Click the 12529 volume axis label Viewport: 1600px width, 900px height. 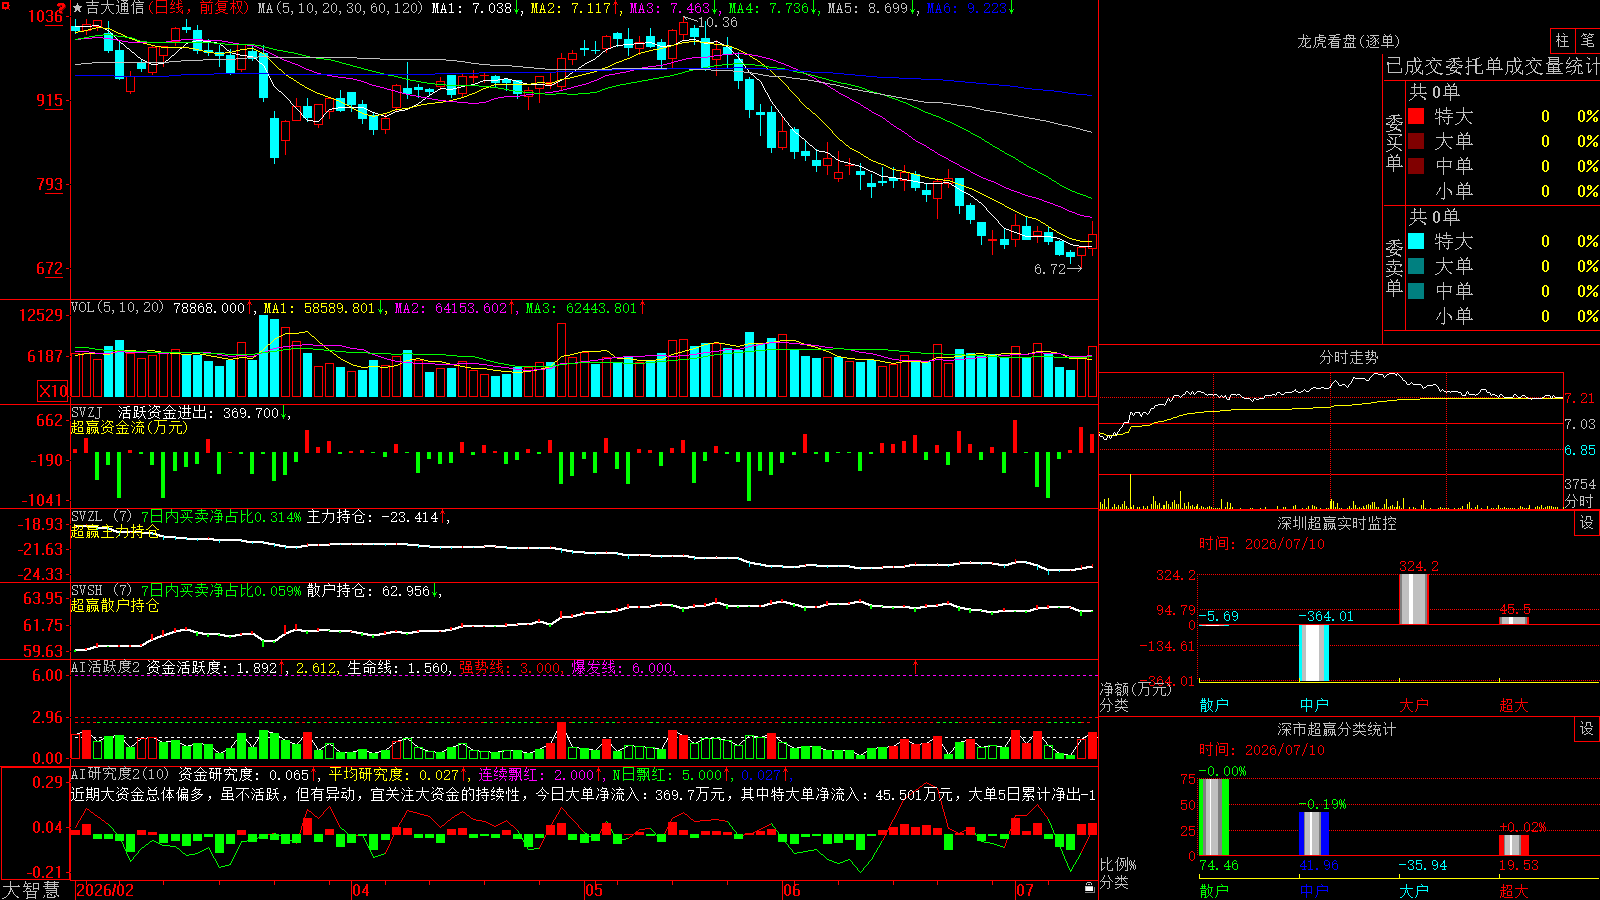pos(42,315)
